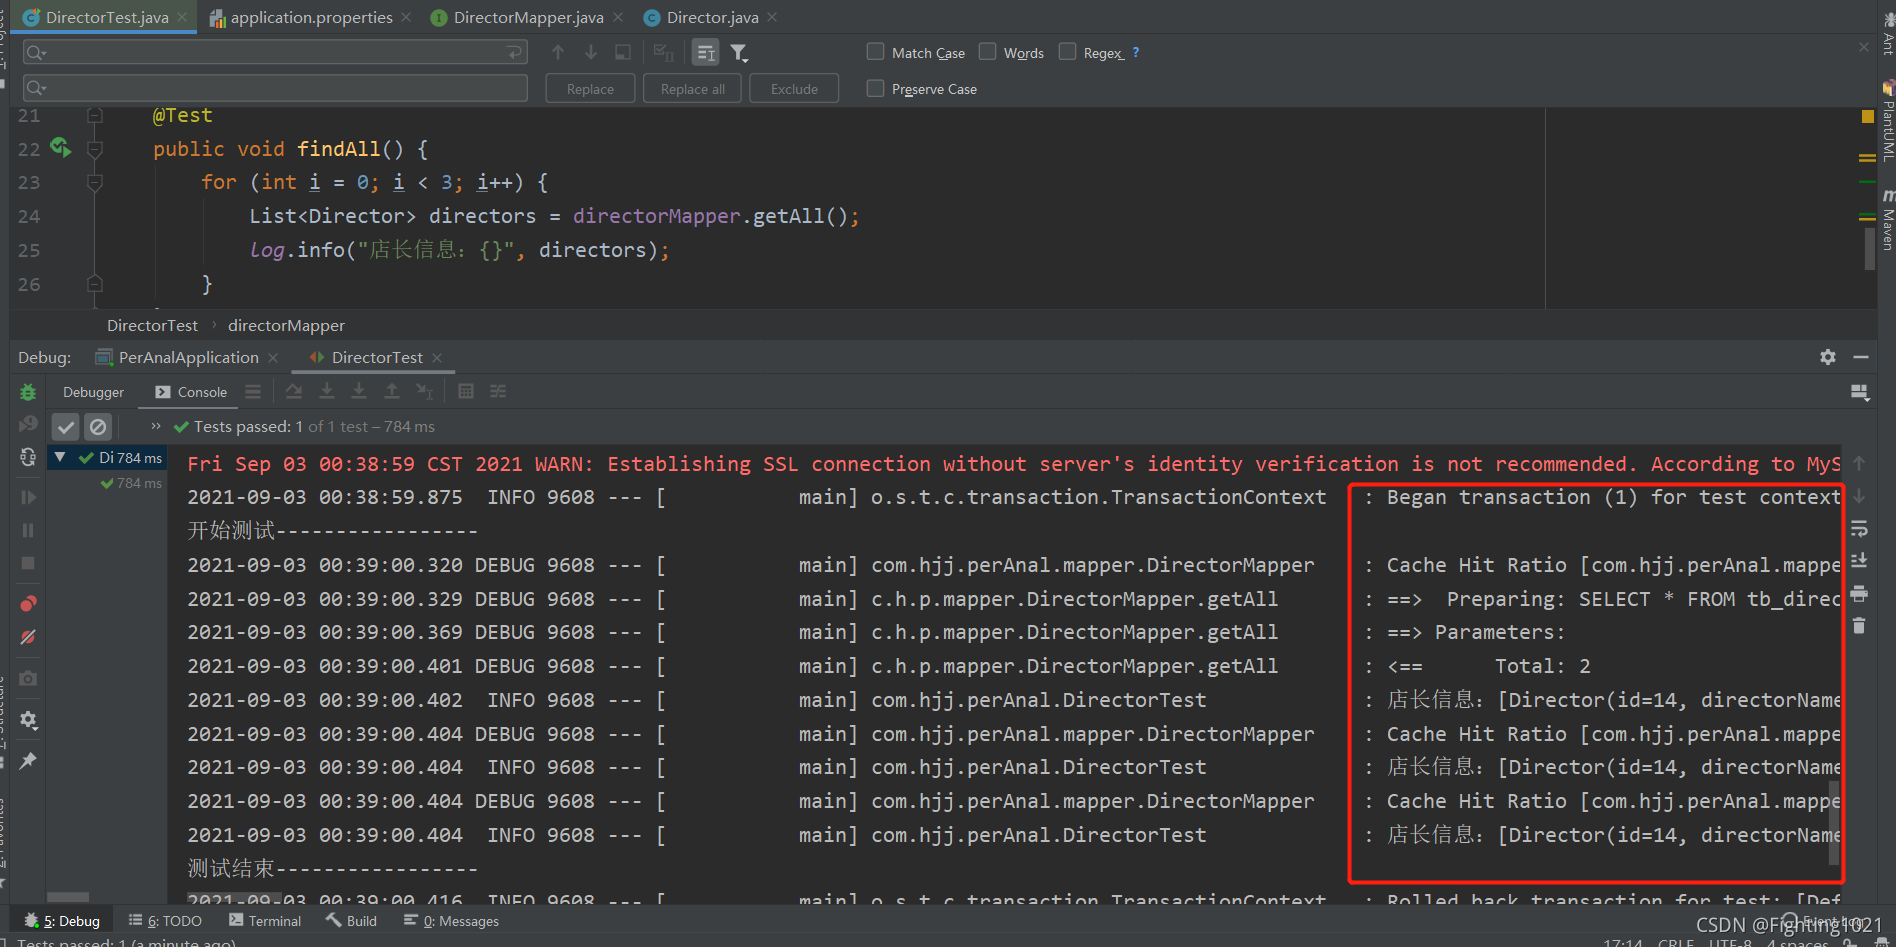Enable the Preserve Case checkbox
Image resolution: width=1896 pixels, height=947 pixels.
[x=875, y=88]
